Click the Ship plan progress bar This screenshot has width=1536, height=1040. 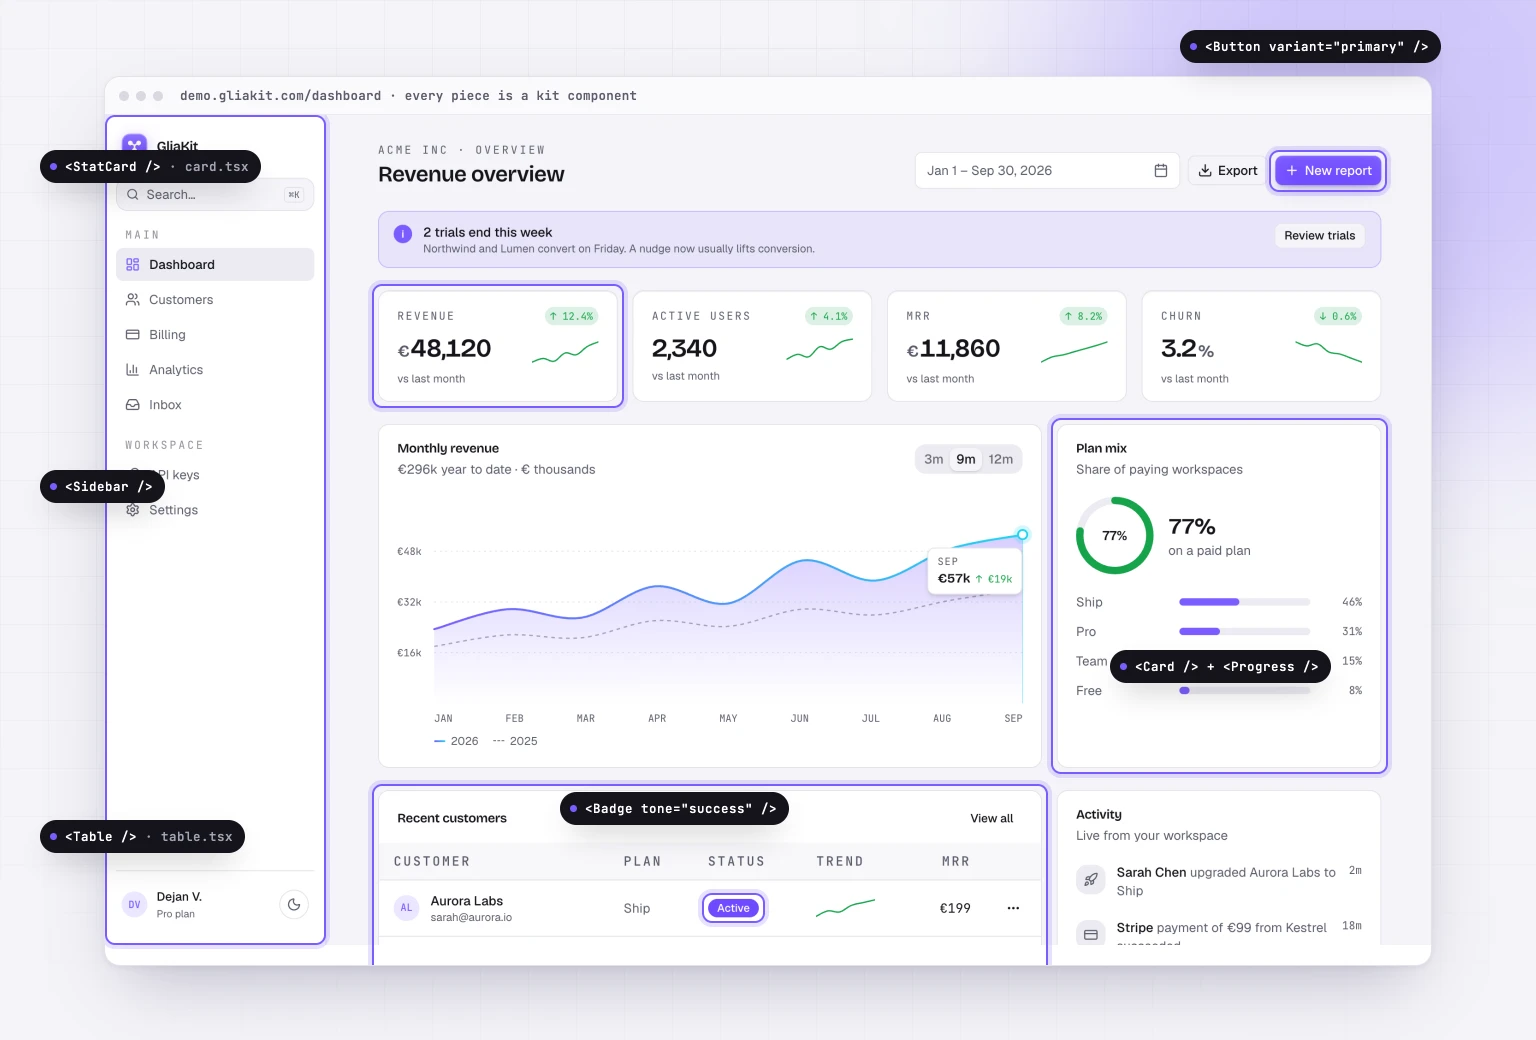pos(1245,602)
